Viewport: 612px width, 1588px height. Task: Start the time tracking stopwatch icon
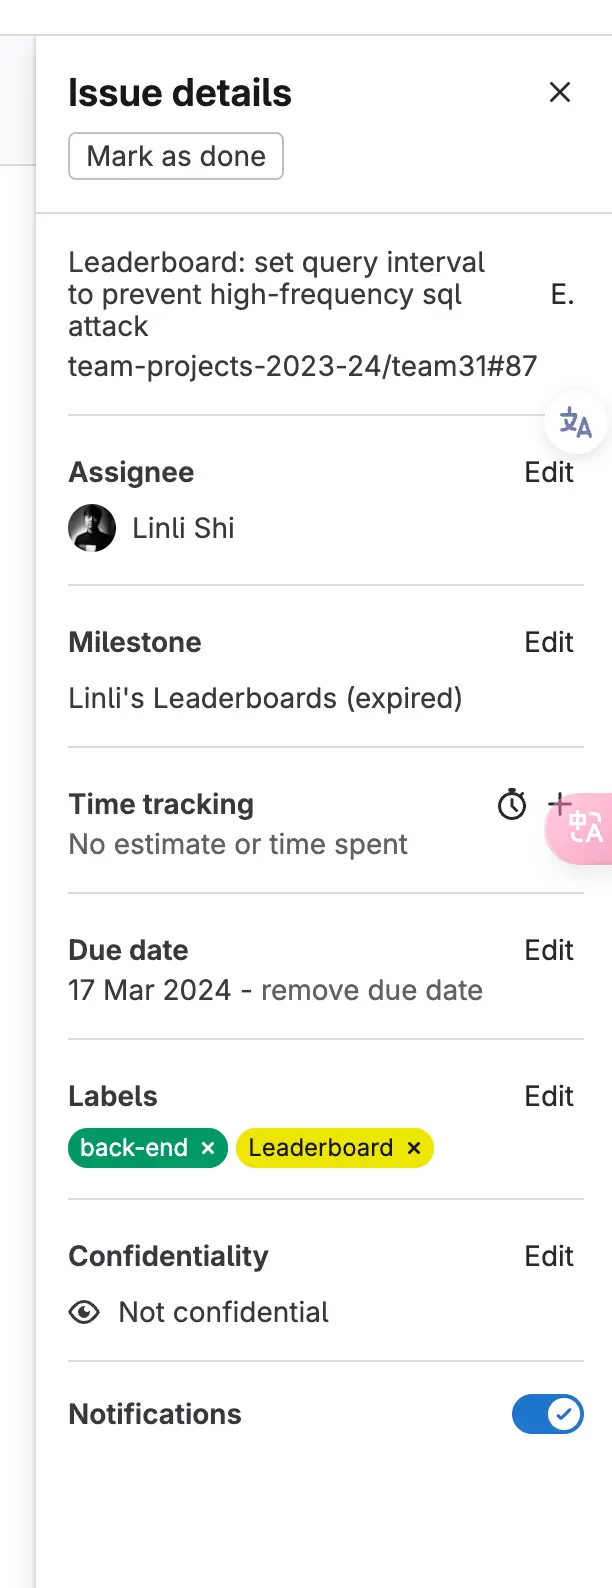click(512, 804)
